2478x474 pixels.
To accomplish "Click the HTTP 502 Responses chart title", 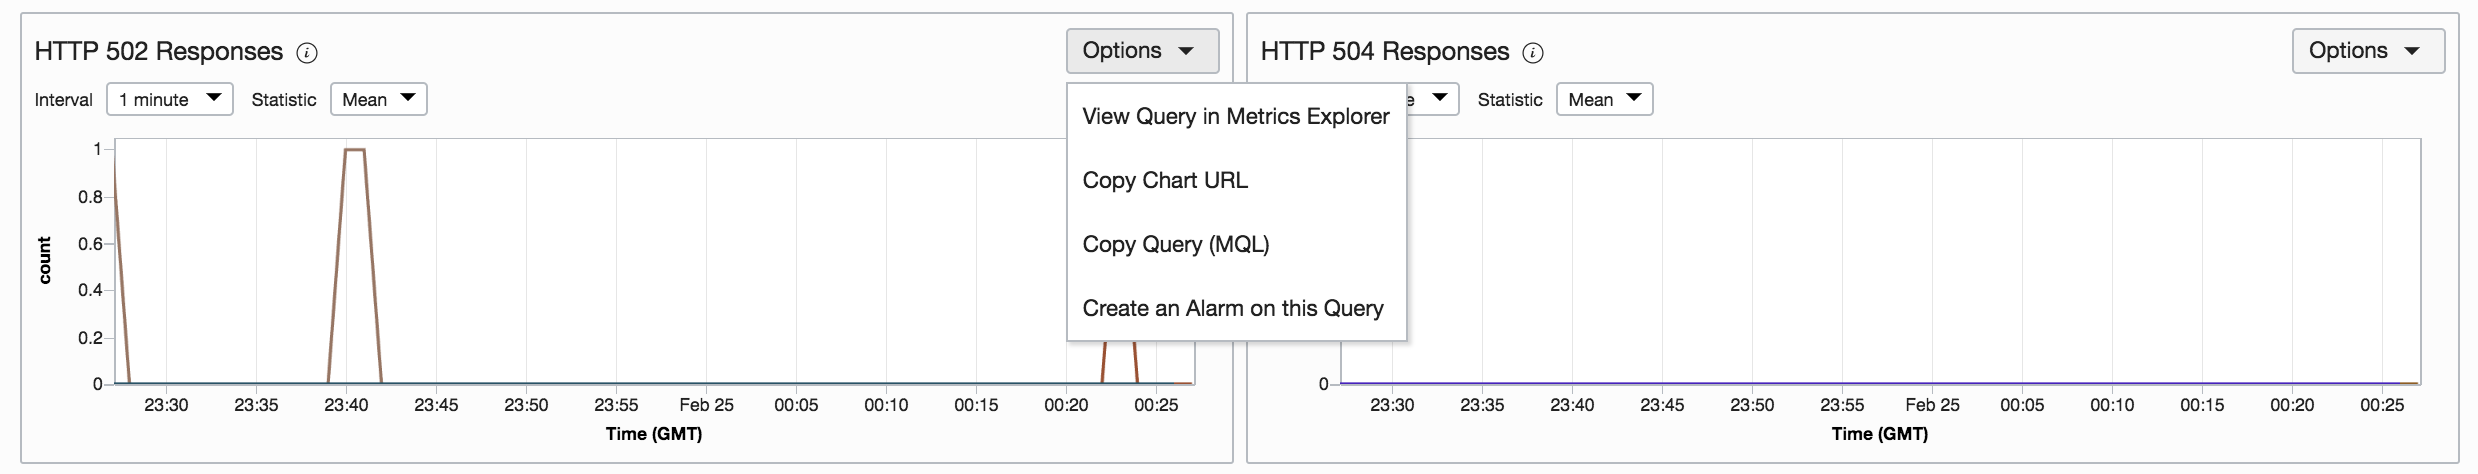I will click(x=159, y=52).
